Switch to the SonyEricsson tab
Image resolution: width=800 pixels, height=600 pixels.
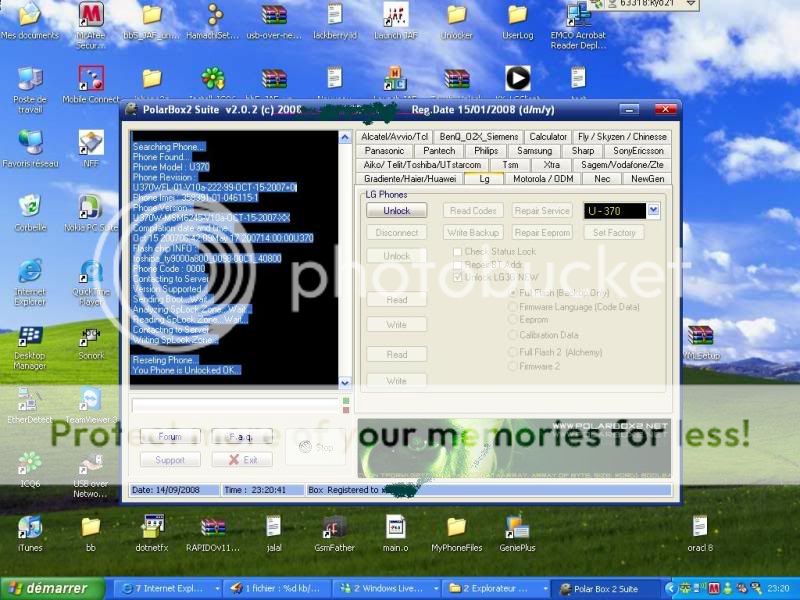point(638,151)
